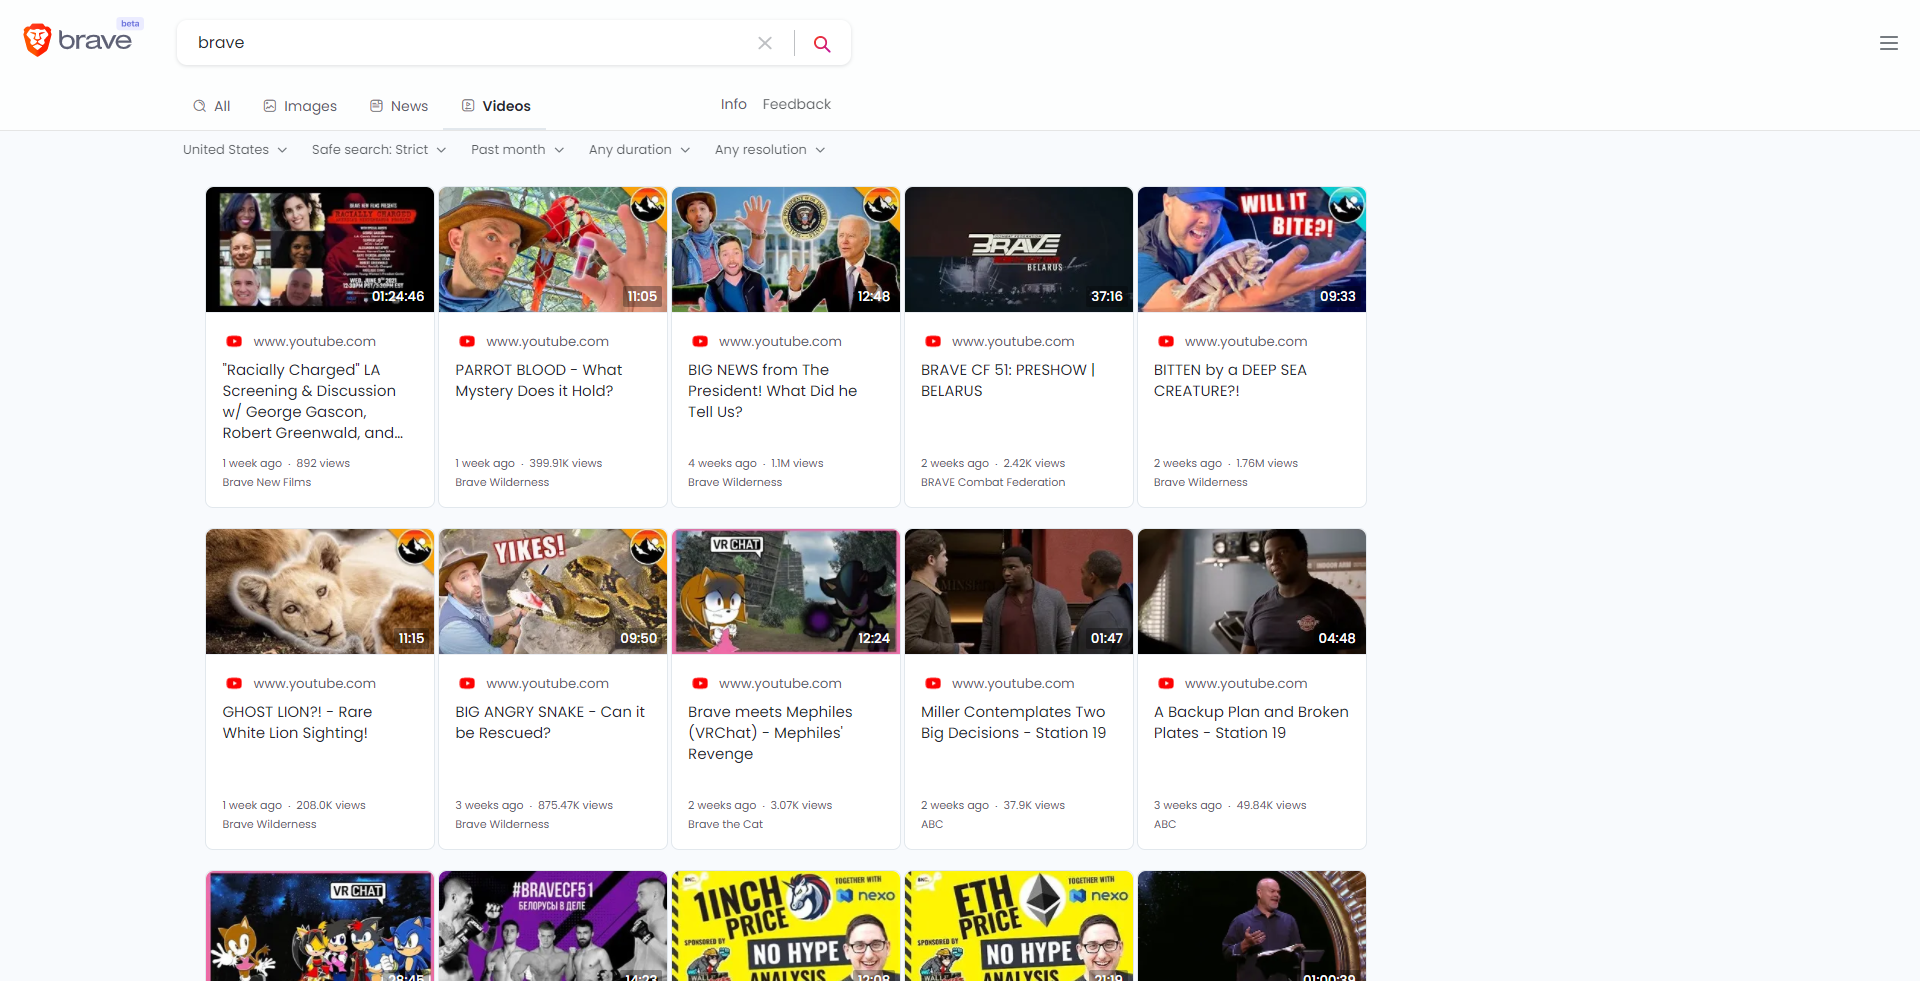Open the #BRAVECF51 fighters thumbnail
Screen dimensions: 1920x981
(553, 926)
